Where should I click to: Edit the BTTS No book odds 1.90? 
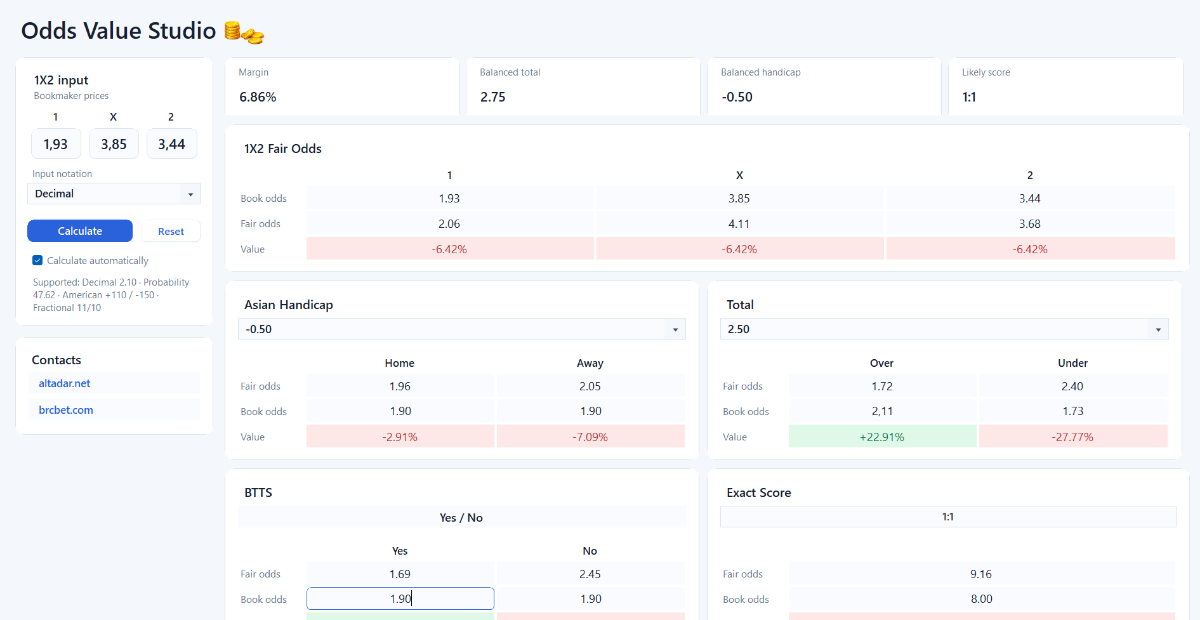click(x=591, y=599)
